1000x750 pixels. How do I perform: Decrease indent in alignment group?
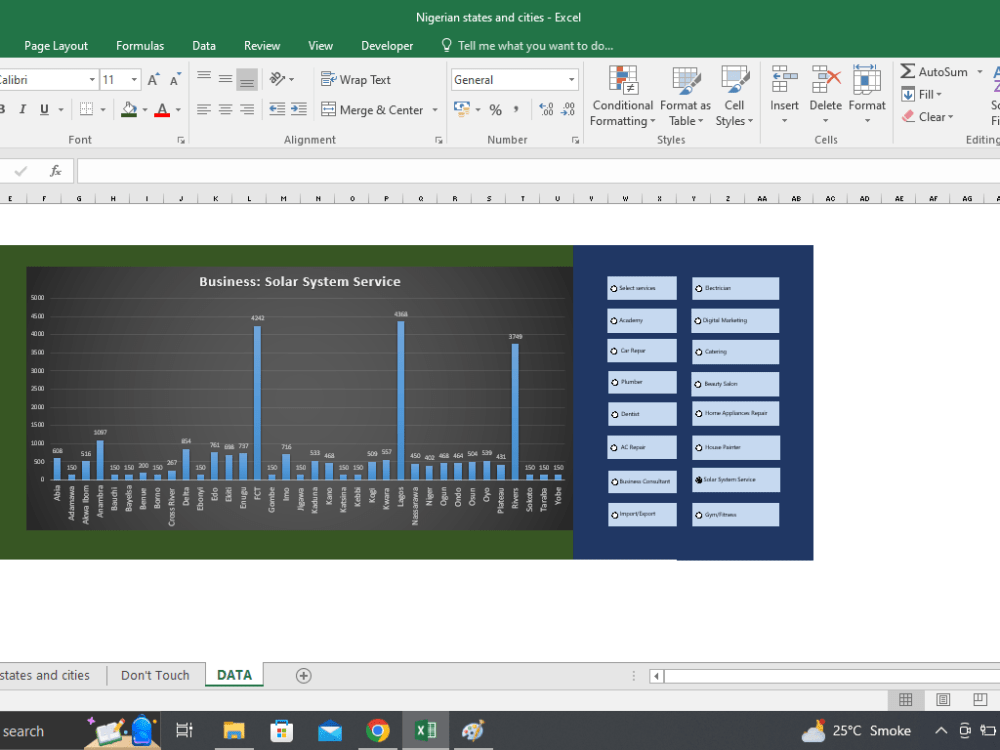(x=277, y=109)
